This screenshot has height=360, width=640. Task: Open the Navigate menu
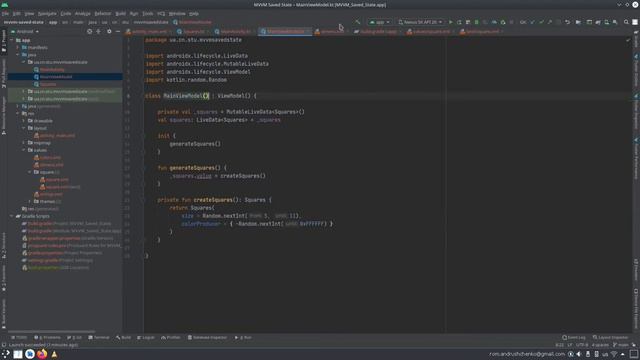click(x=47, y=13)
